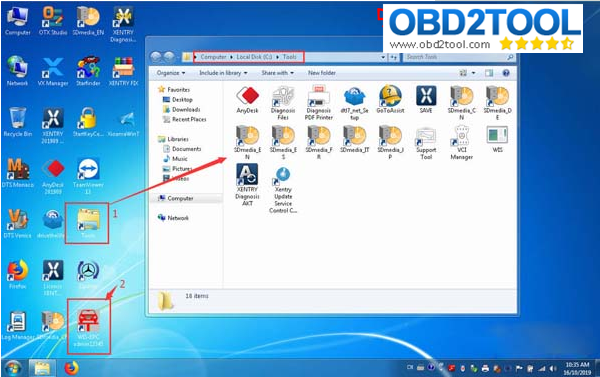Launch Starfinder from the desktop
Viewport: 600px width, 377px height.
88,71
